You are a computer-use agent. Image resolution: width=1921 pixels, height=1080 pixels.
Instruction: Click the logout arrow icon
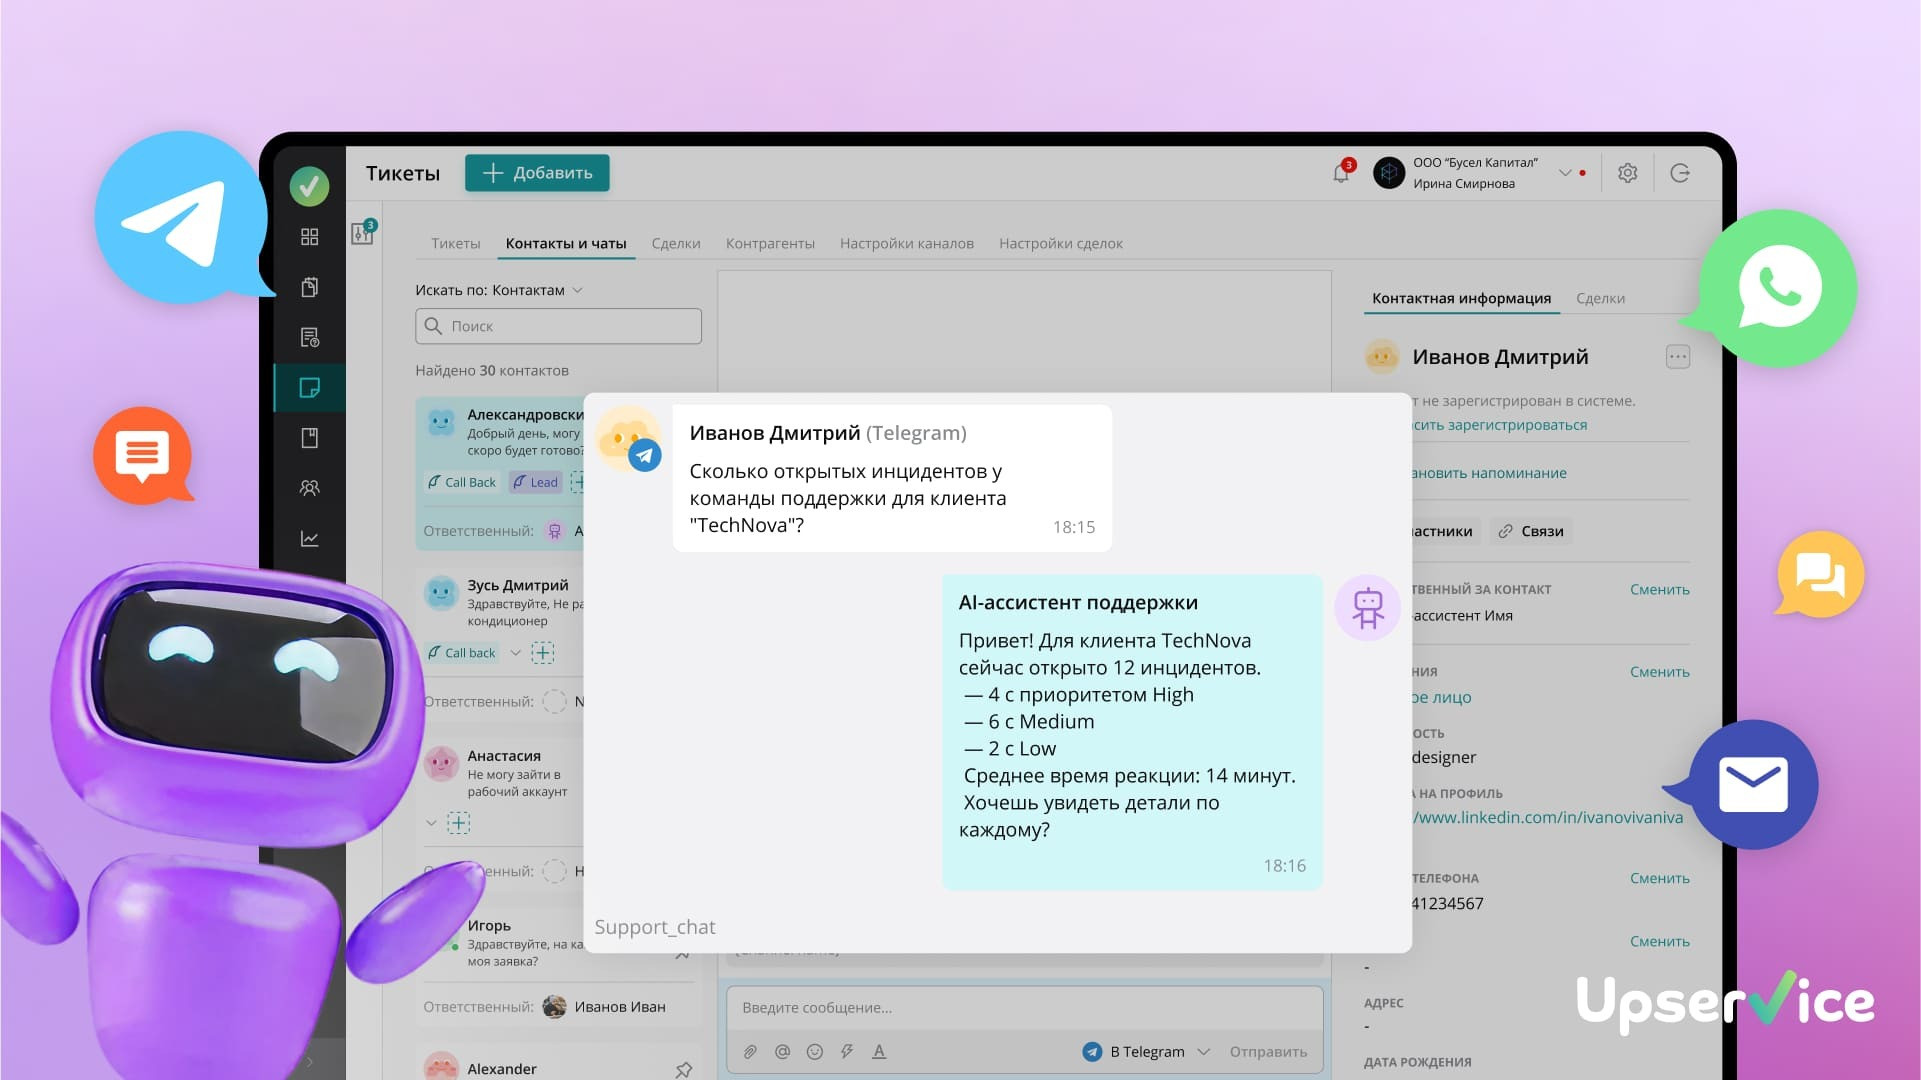[1680, 173]
